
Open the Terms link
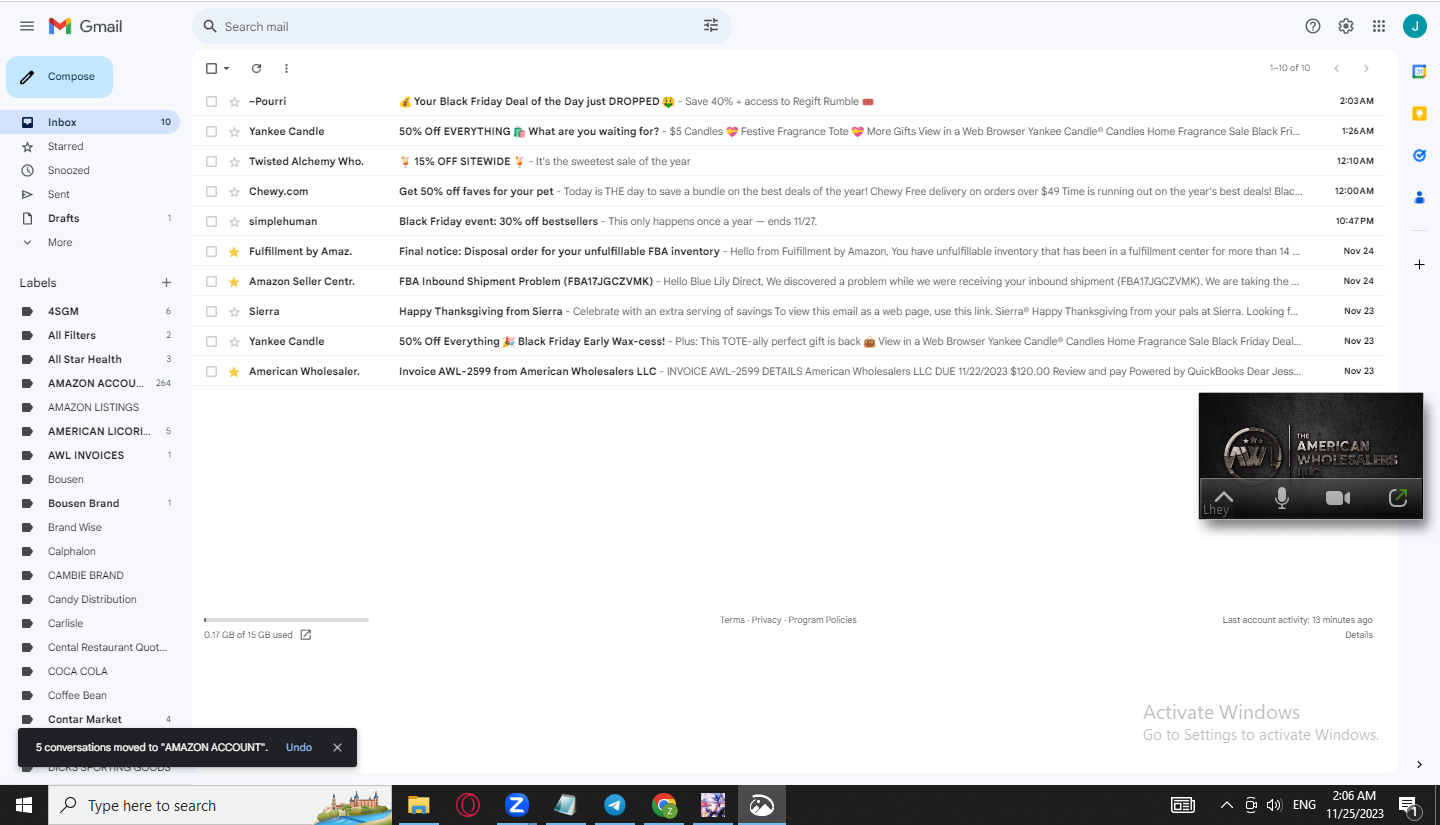pos(732,620)
